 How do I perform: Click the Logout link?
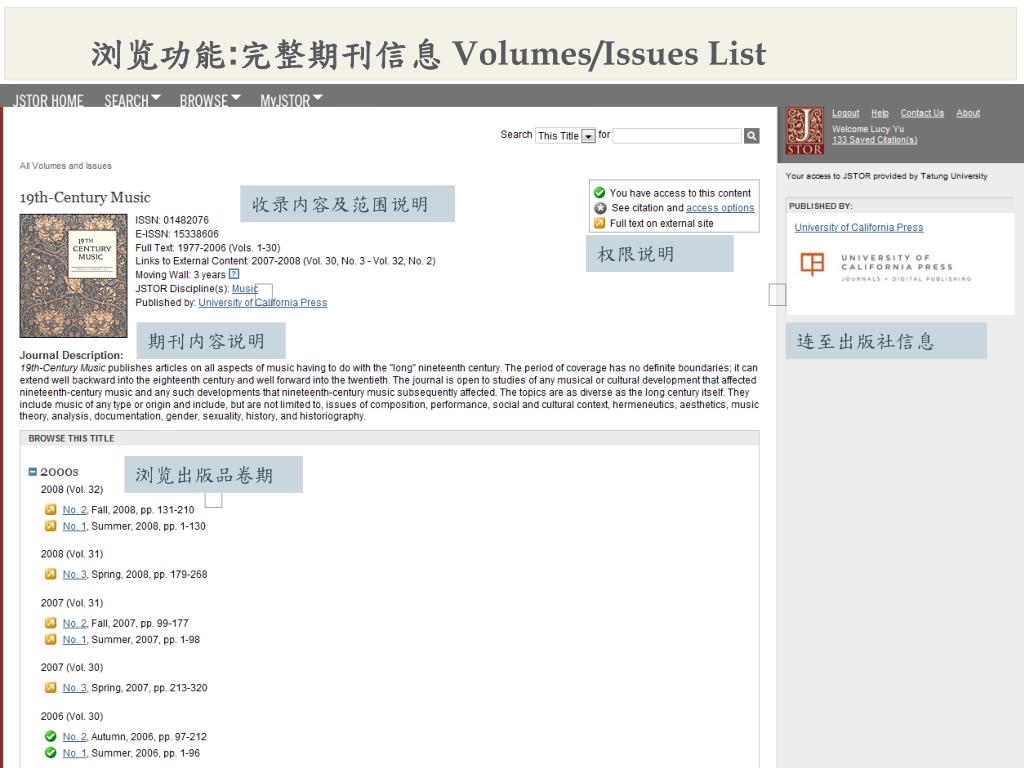(845, 113)
